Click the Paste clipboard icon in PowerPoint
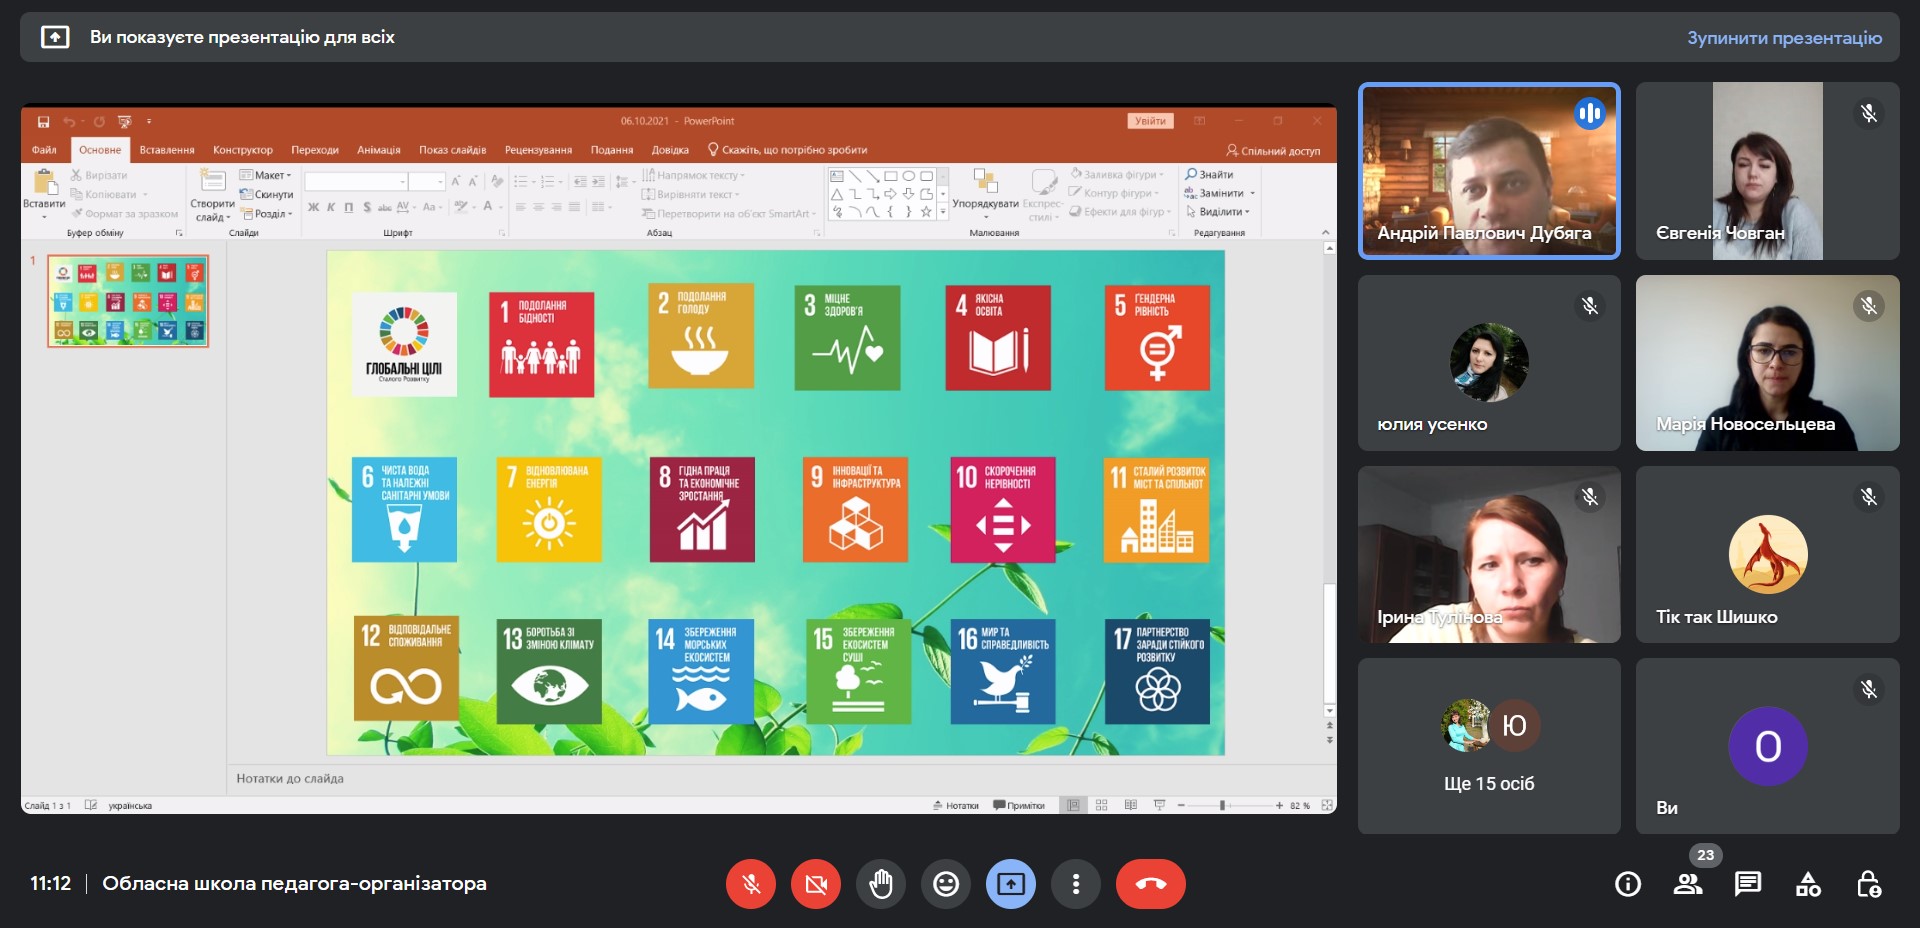The image size is (1920, 928). (x=44, y=183)
